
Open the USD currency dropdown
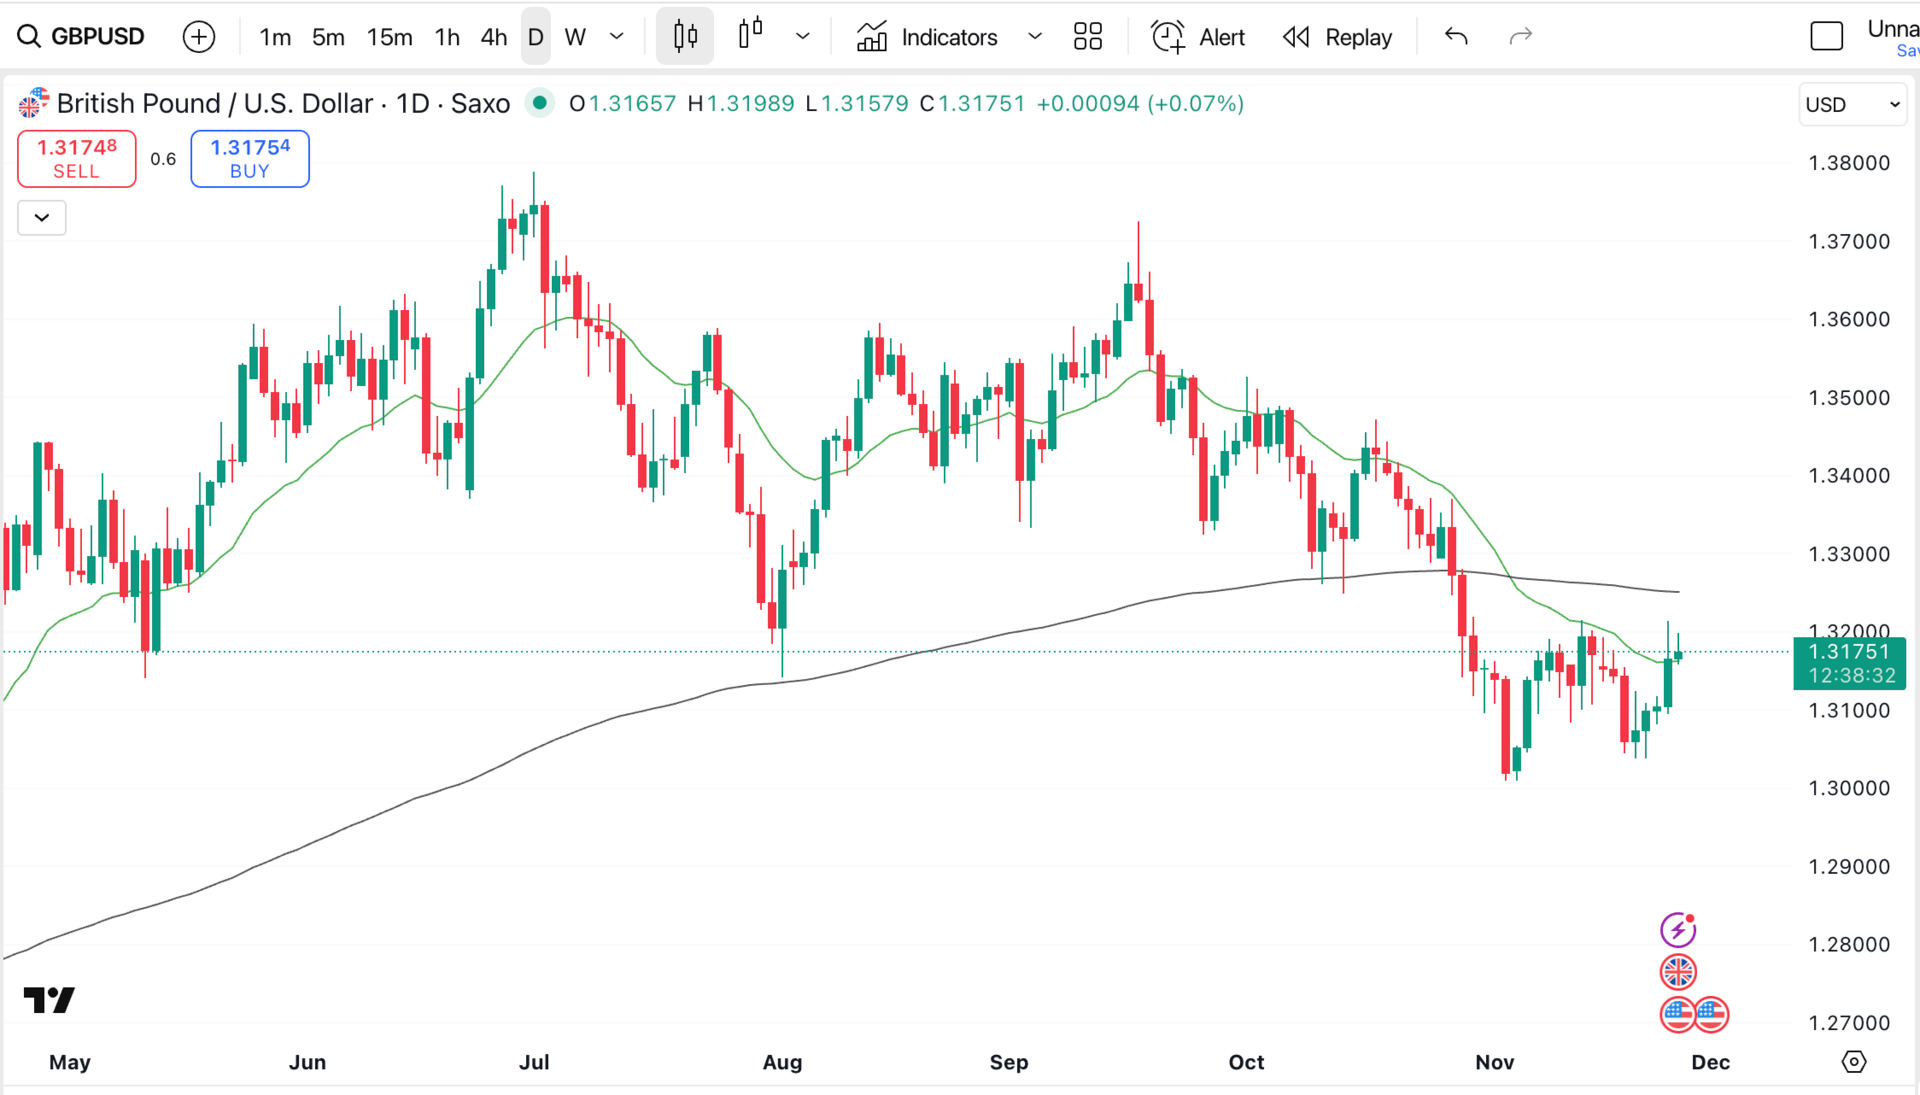1852,104
